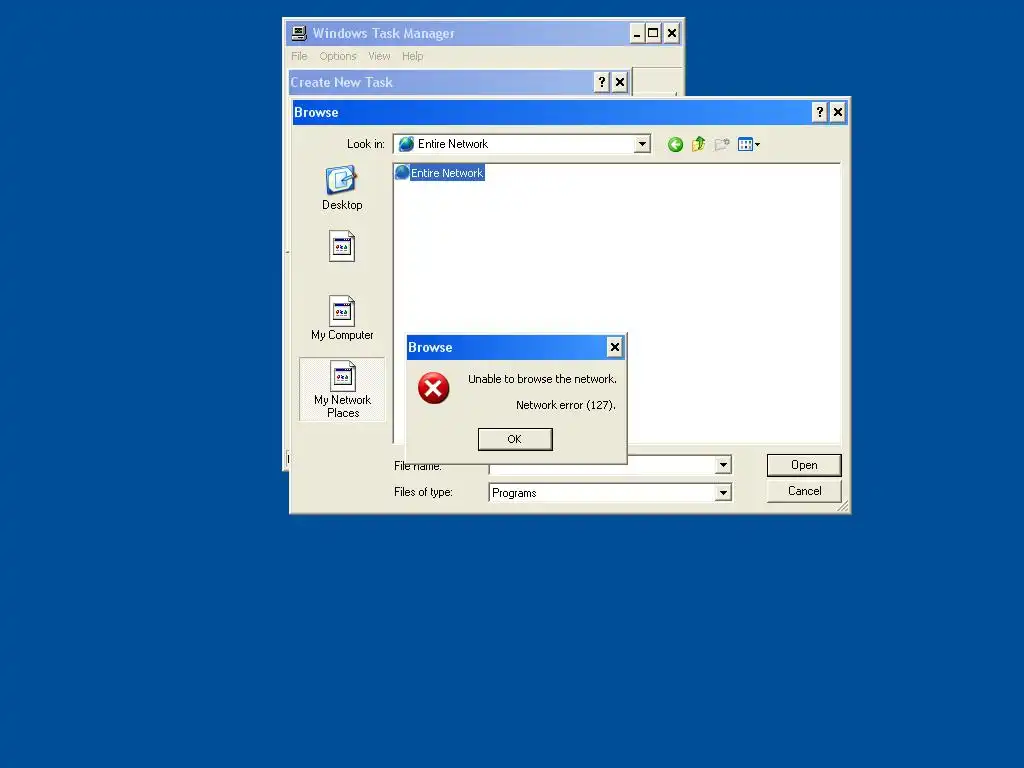Click the Cancel button in Browse dialog

click(804, 491)
